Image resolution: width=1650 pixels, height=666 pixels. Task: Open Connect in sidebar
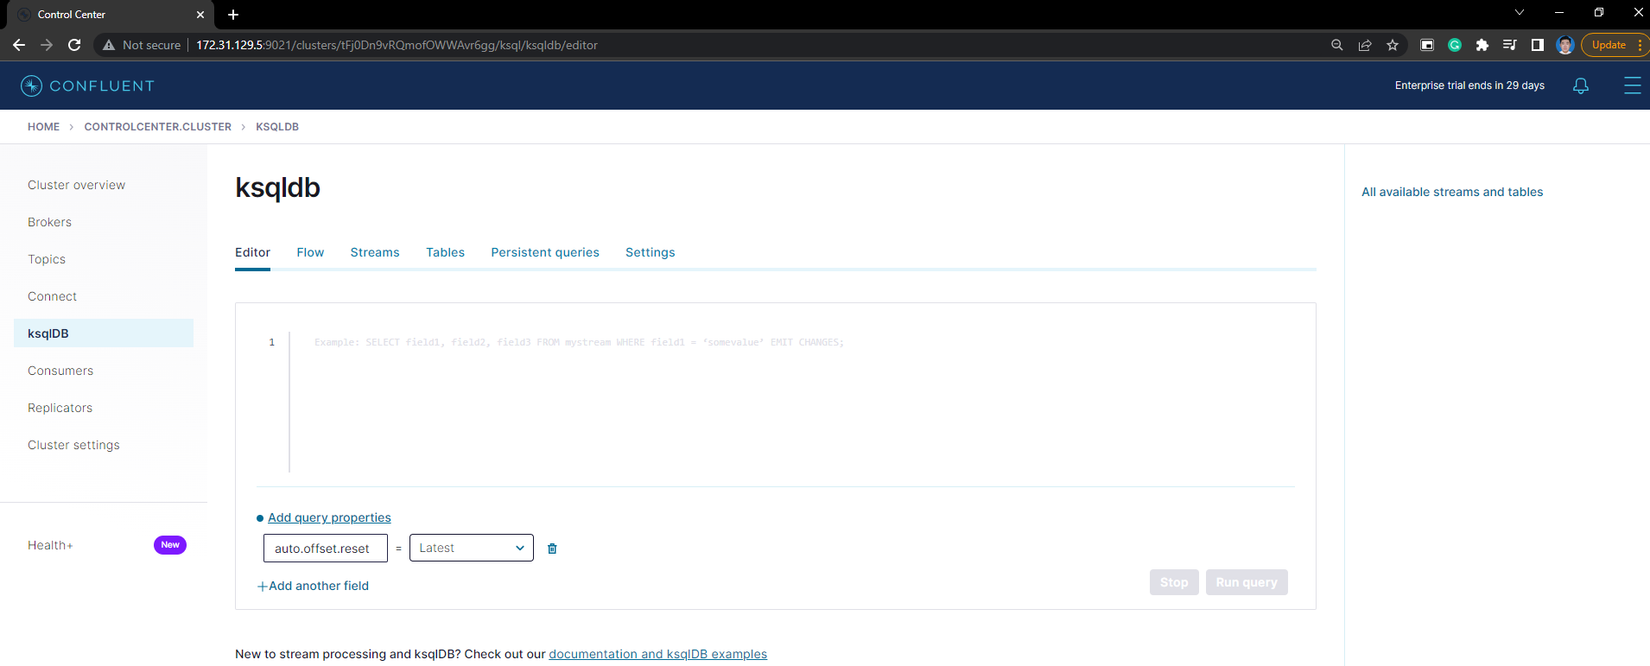pyautogui.click(x=52, y=296)
